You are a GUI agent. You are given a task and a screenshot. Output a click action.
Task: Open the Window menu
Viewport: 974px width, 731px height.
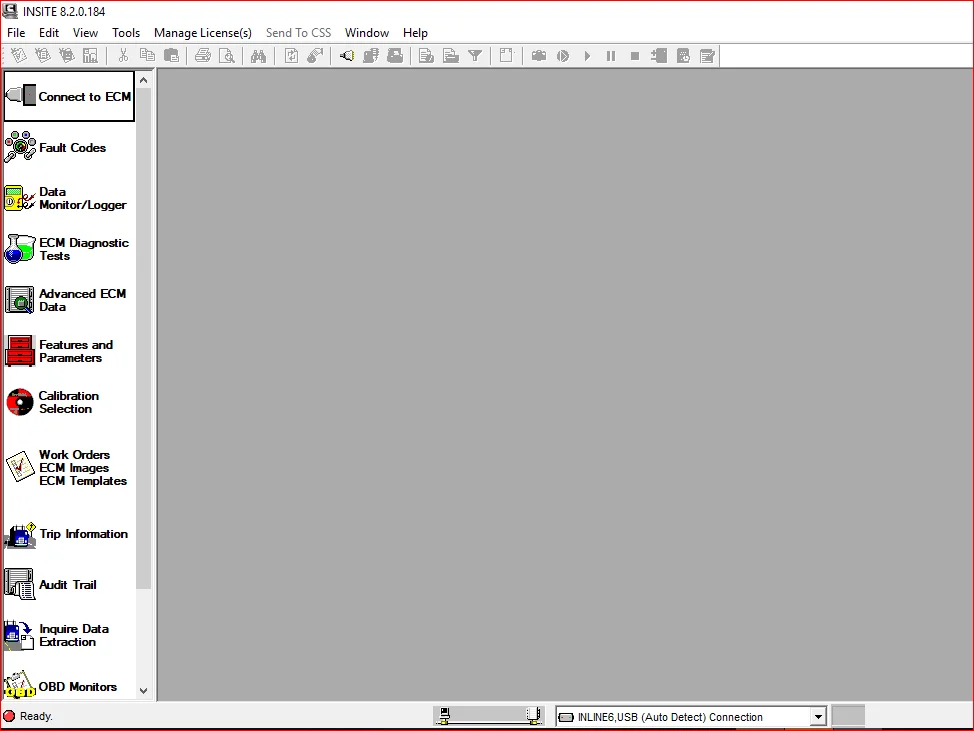(x=366, y=33)
